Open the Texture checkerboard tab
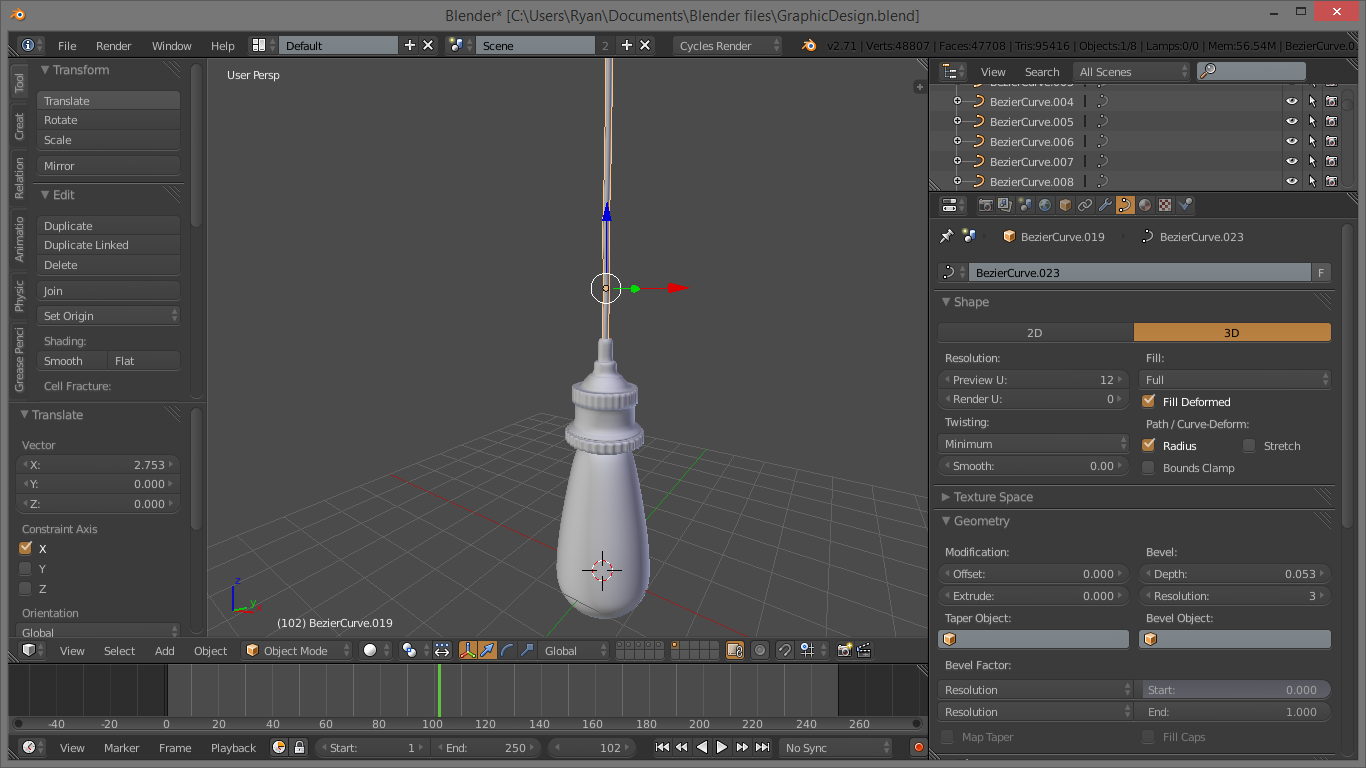1366x768 pixels. tap(1165, 205)
